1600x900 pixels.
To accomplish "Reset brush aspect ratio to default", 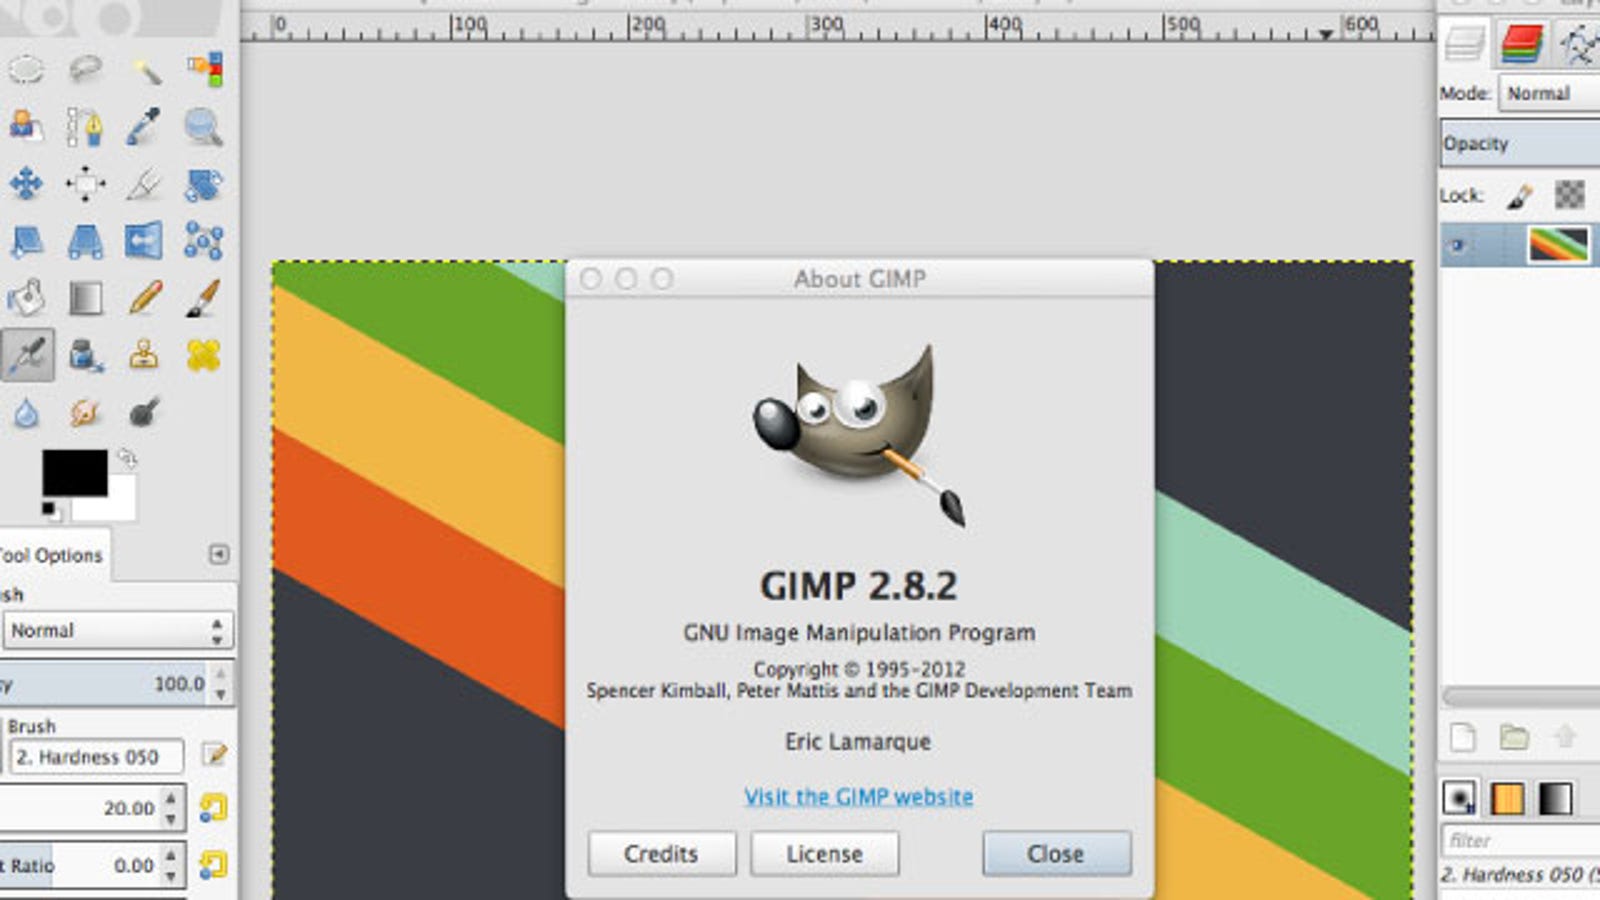I will 213,865.
